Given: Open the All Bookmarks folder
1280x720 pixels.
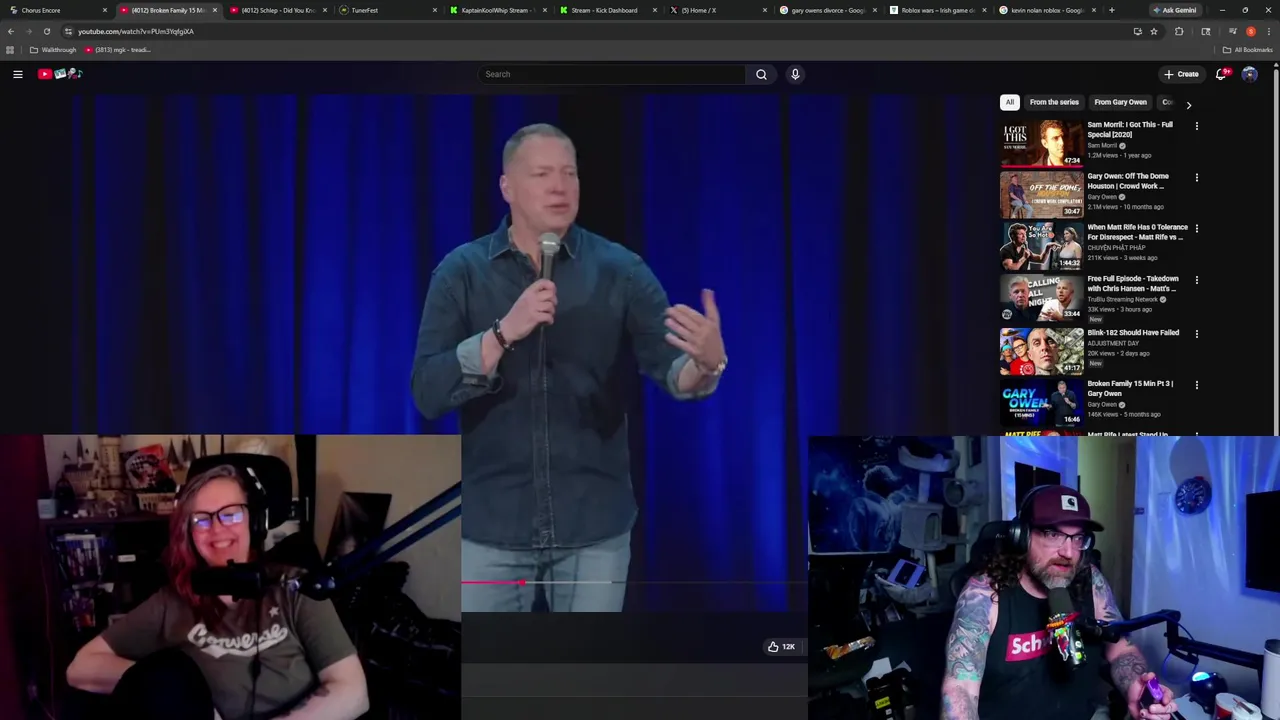Looking at the screenshot, I should pos(1247,50).
